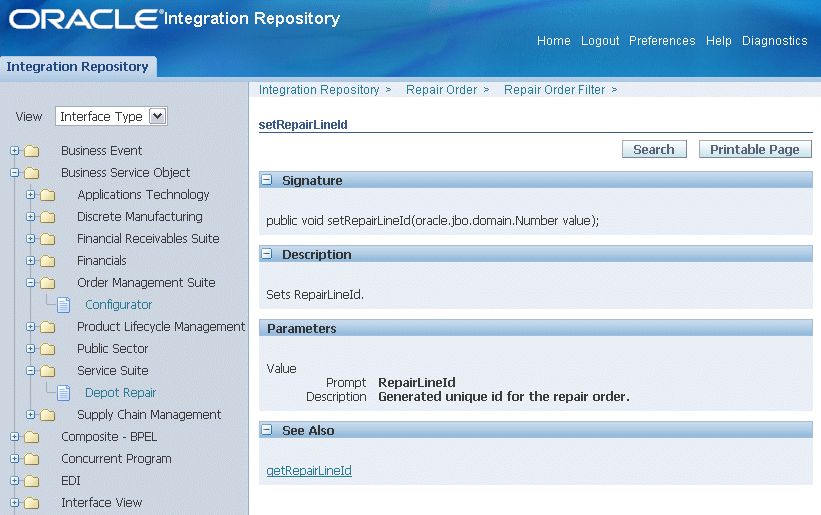Click the Applications Technology folder icon
This screenshot has height=515, width=821.
point(48,195)
